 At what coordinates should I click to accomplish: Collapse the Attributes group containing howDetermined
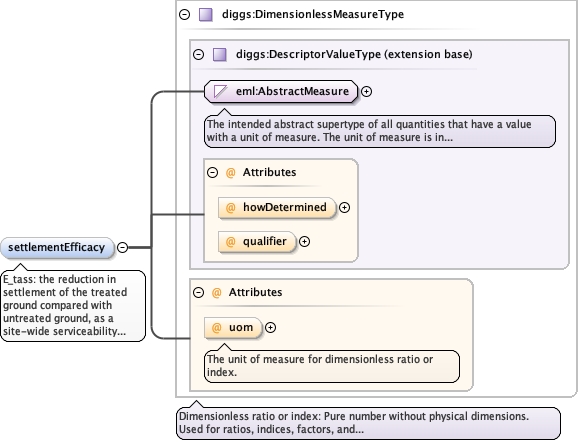pos(213,172)
